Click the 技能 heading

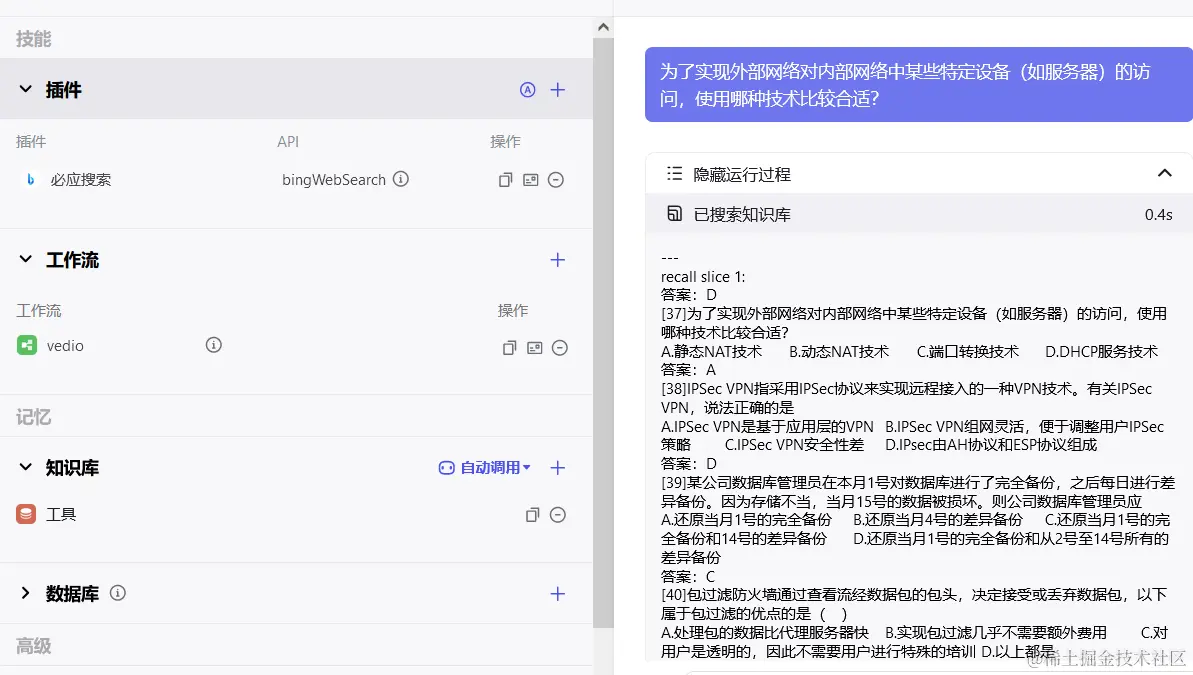pos(33,39)
